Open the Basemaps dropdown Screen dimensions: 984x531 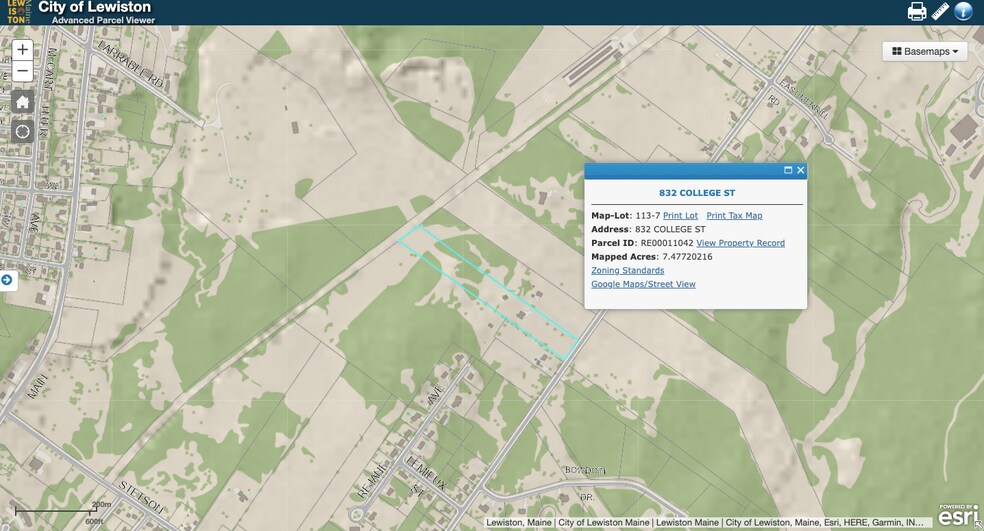925,51
